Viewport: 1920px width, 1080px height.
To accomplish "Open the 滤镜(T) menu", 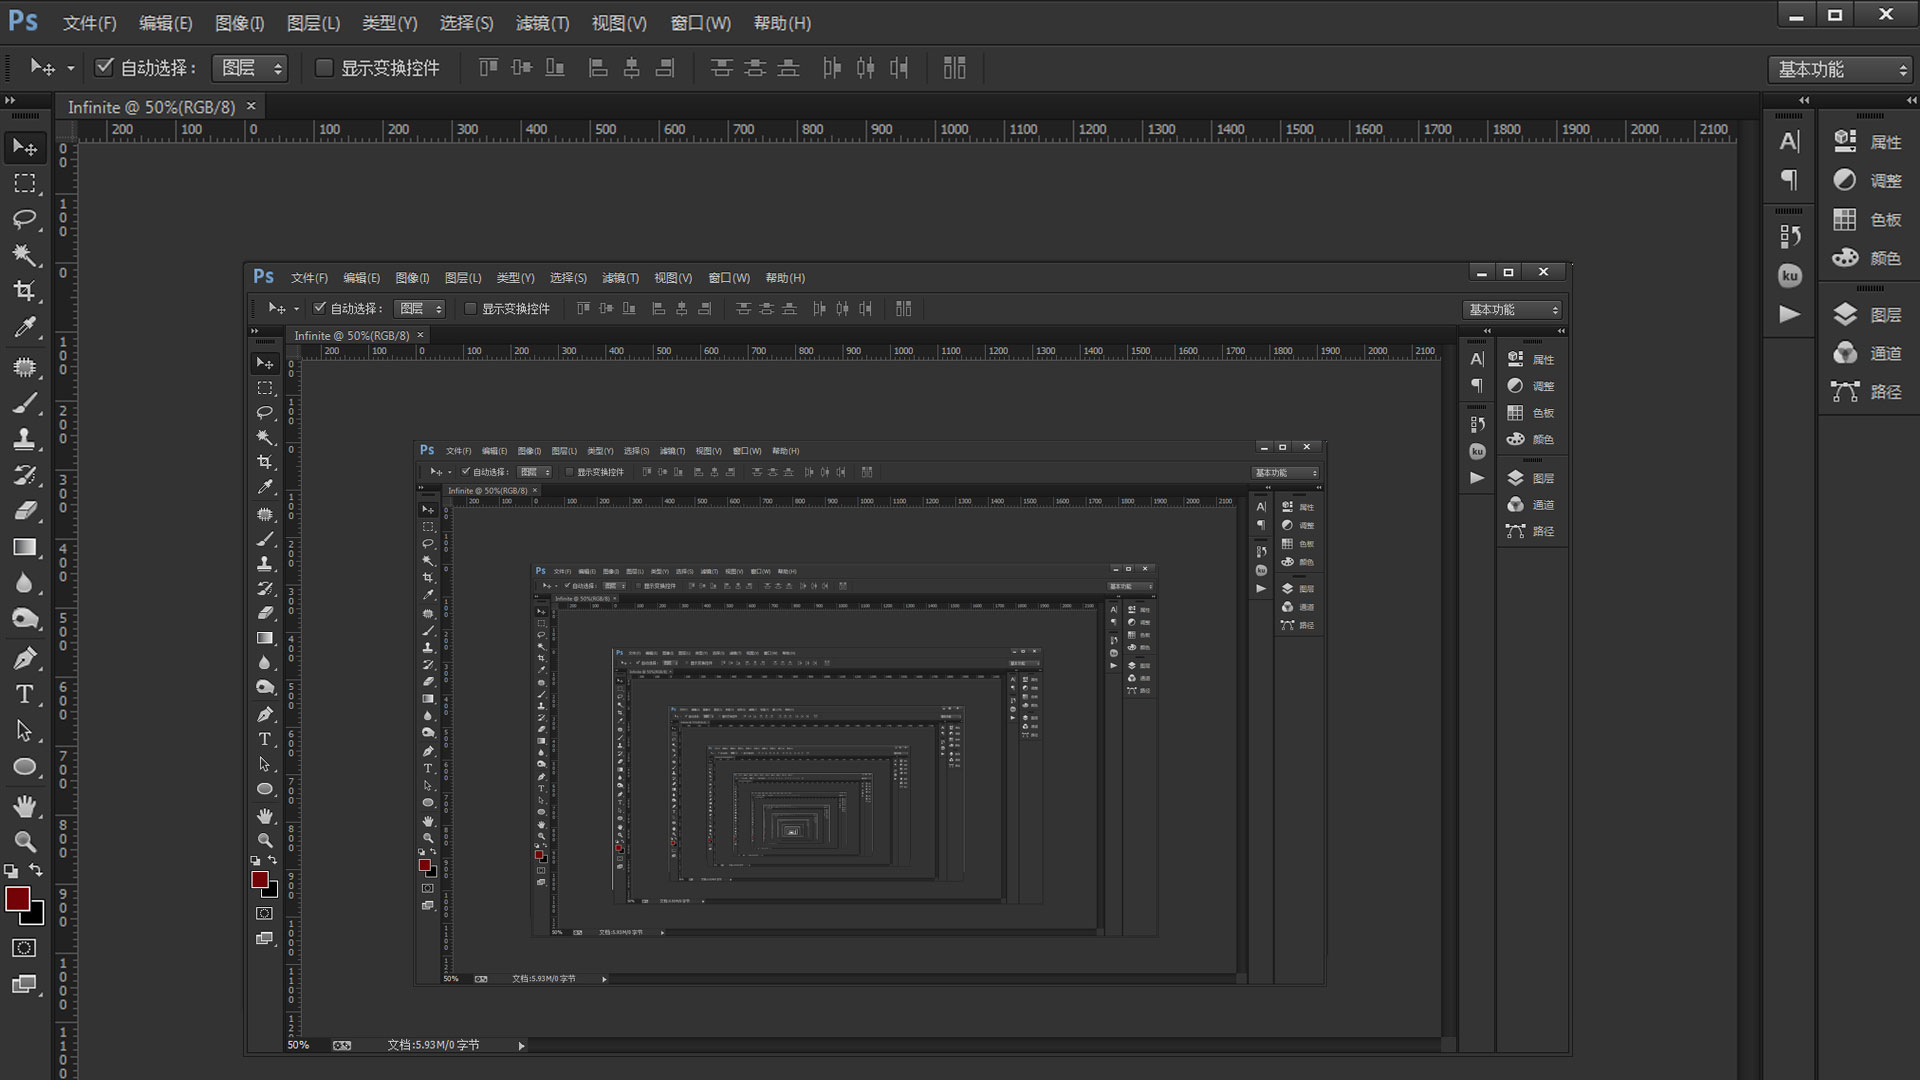I will pyautogui.click(x=542, y=23).
